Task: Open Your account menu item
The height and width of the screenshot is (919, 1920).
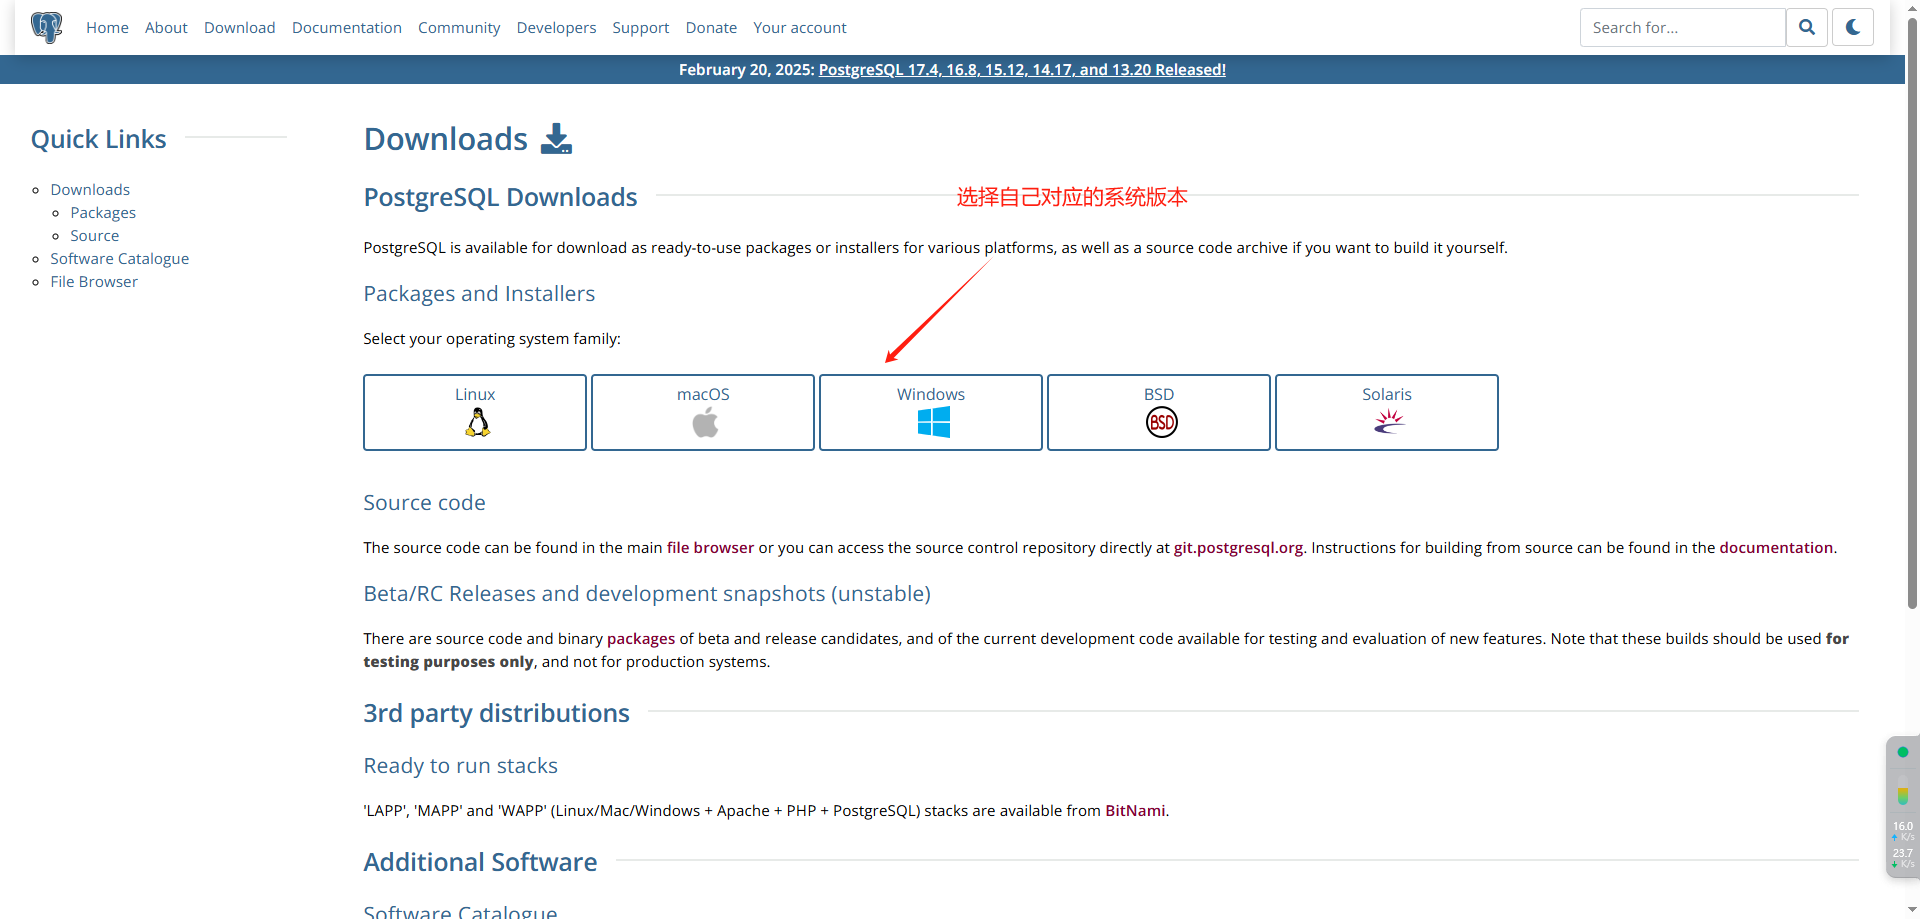Action: [x=800, y=28]
